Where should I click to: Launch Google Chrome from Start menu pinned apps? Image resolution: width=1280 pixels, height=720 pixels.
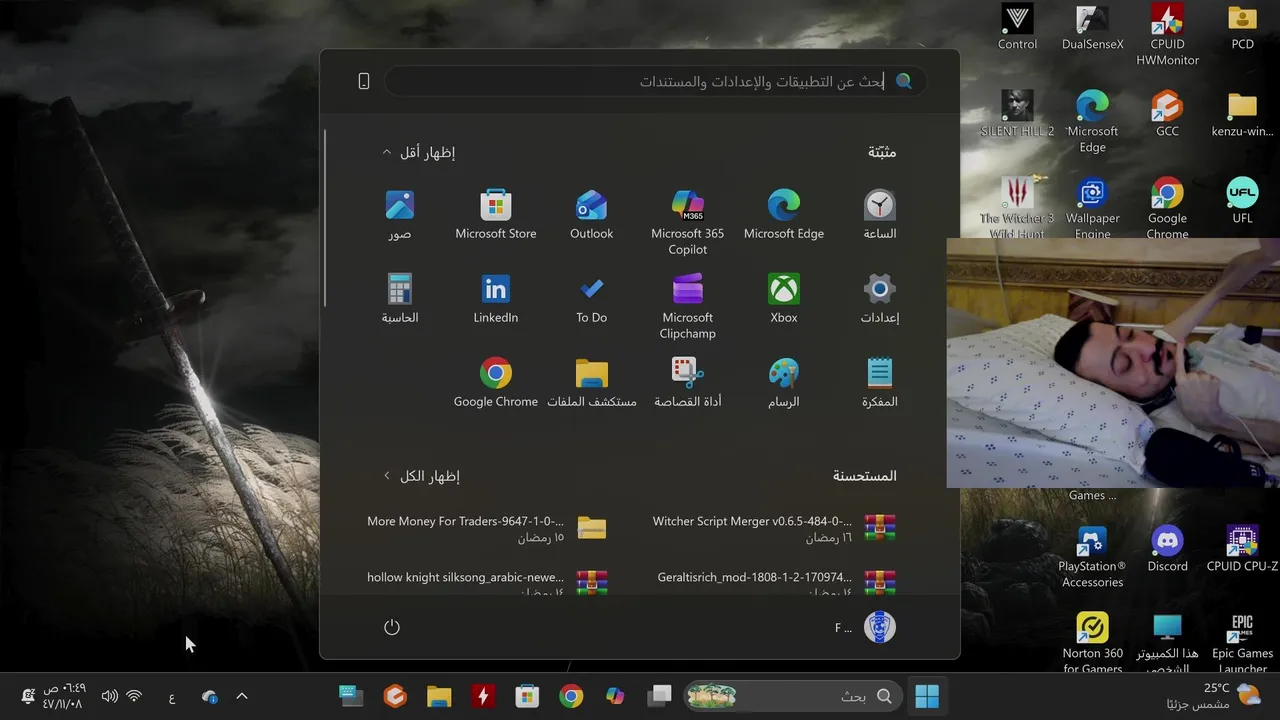(496, 383)
